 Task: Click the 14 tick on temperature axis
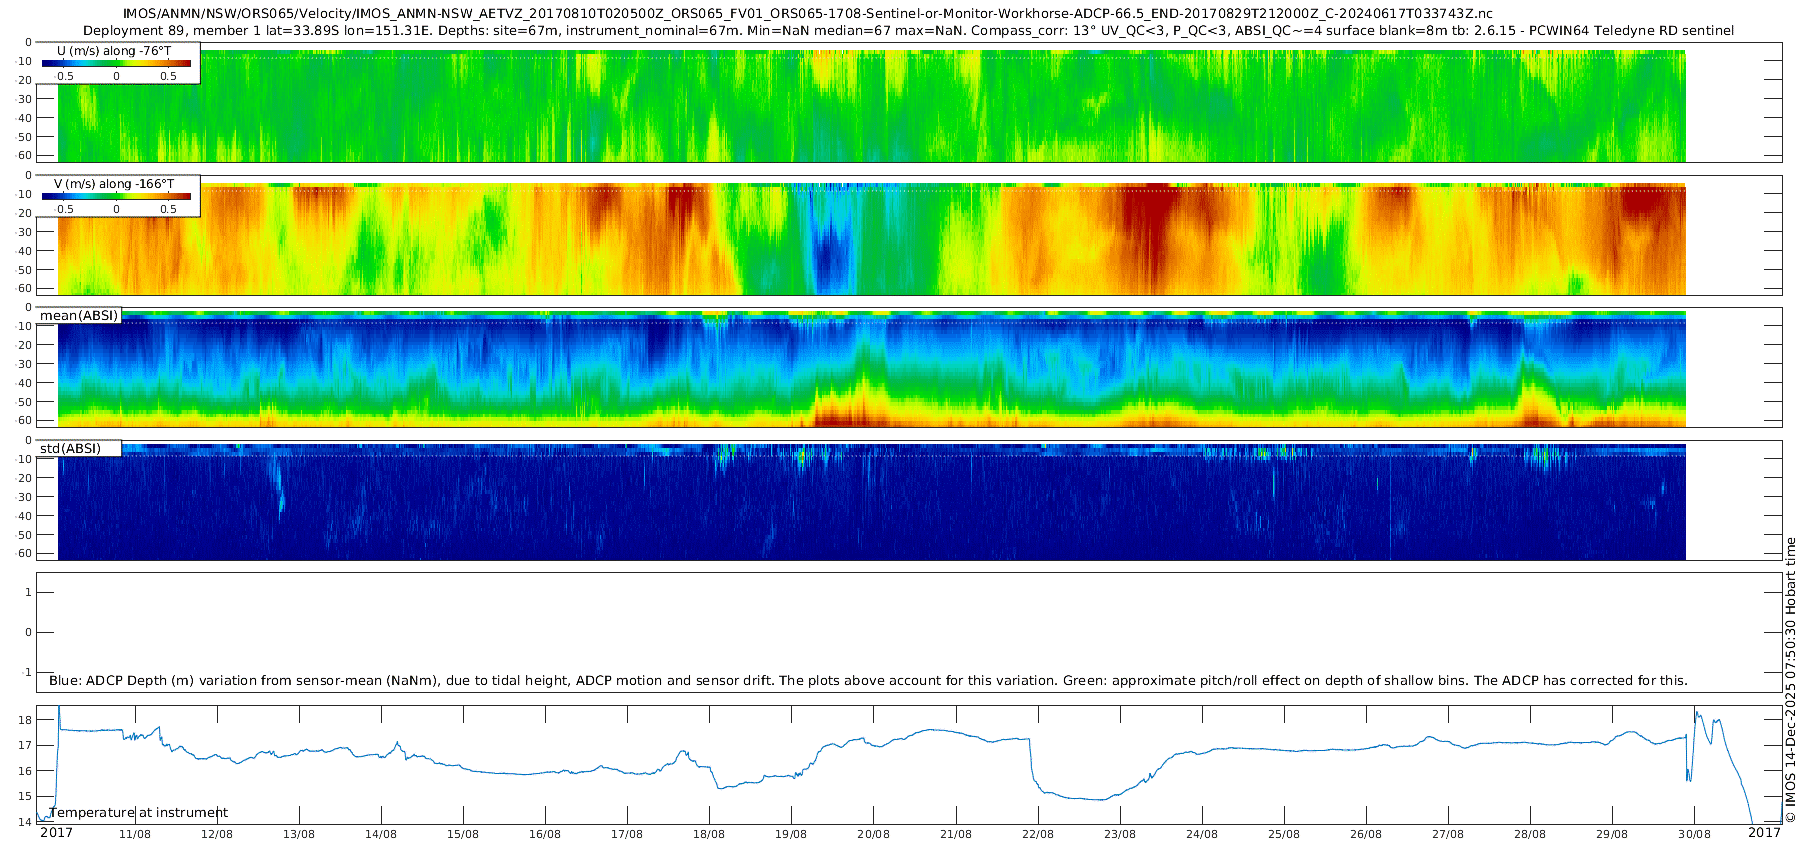(26, 822)
